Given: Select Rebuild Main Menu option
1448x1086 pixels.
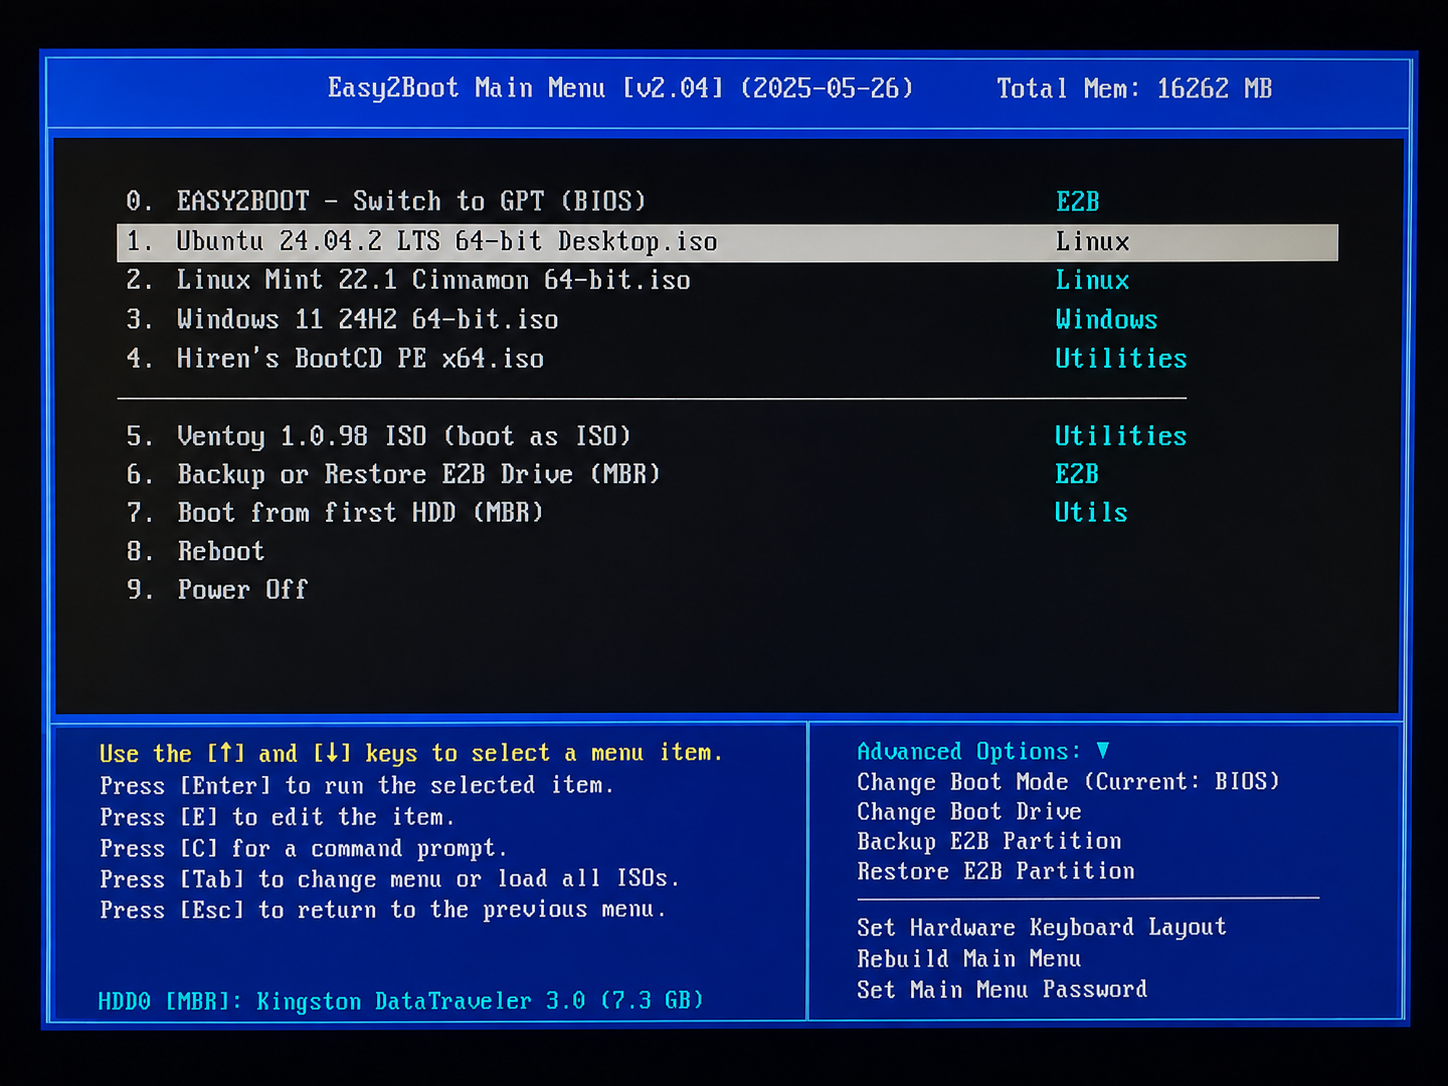Looking at the screenshot, I should tap(969, 958).
